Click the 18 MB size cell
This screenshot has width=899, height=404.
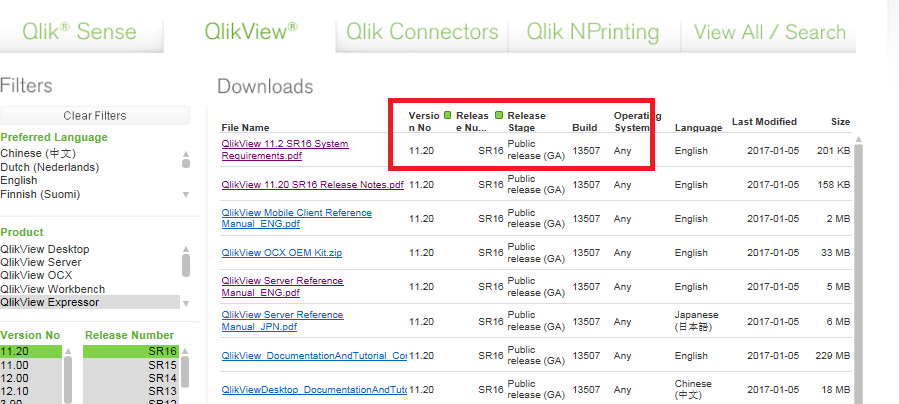tap(836, 390)
